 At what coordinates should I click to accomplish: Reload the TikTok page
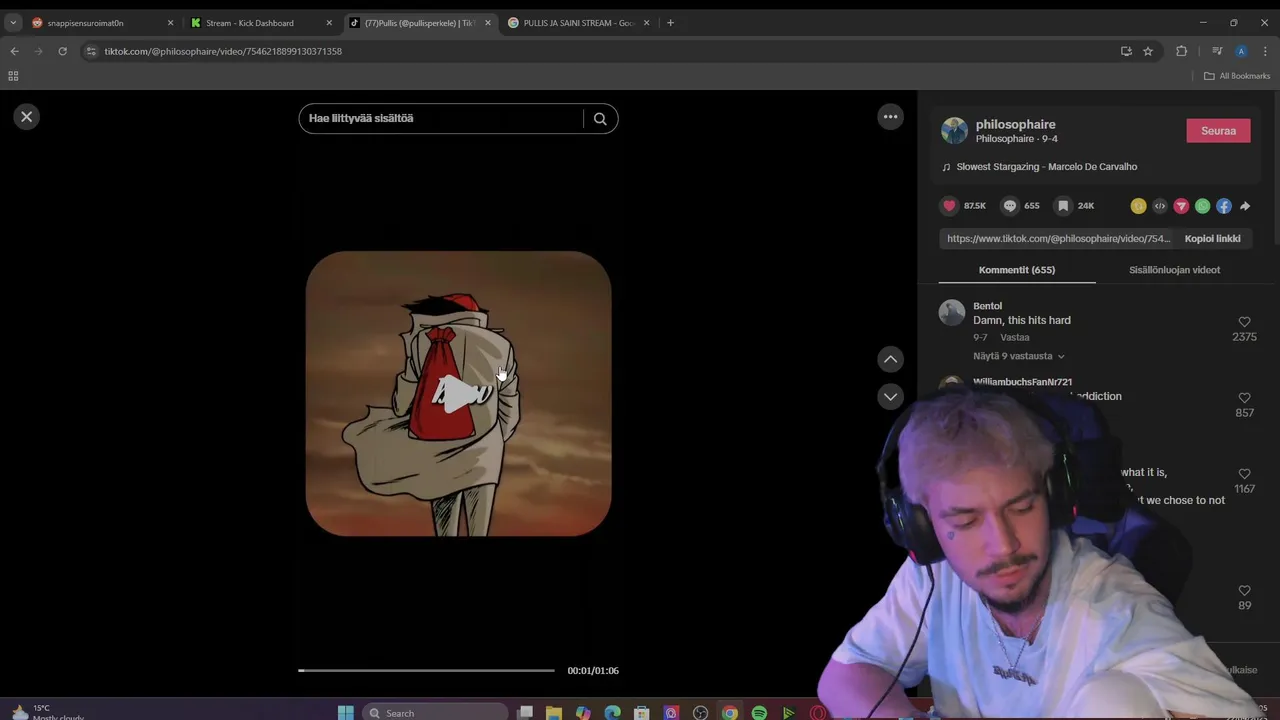pos(62,51)
